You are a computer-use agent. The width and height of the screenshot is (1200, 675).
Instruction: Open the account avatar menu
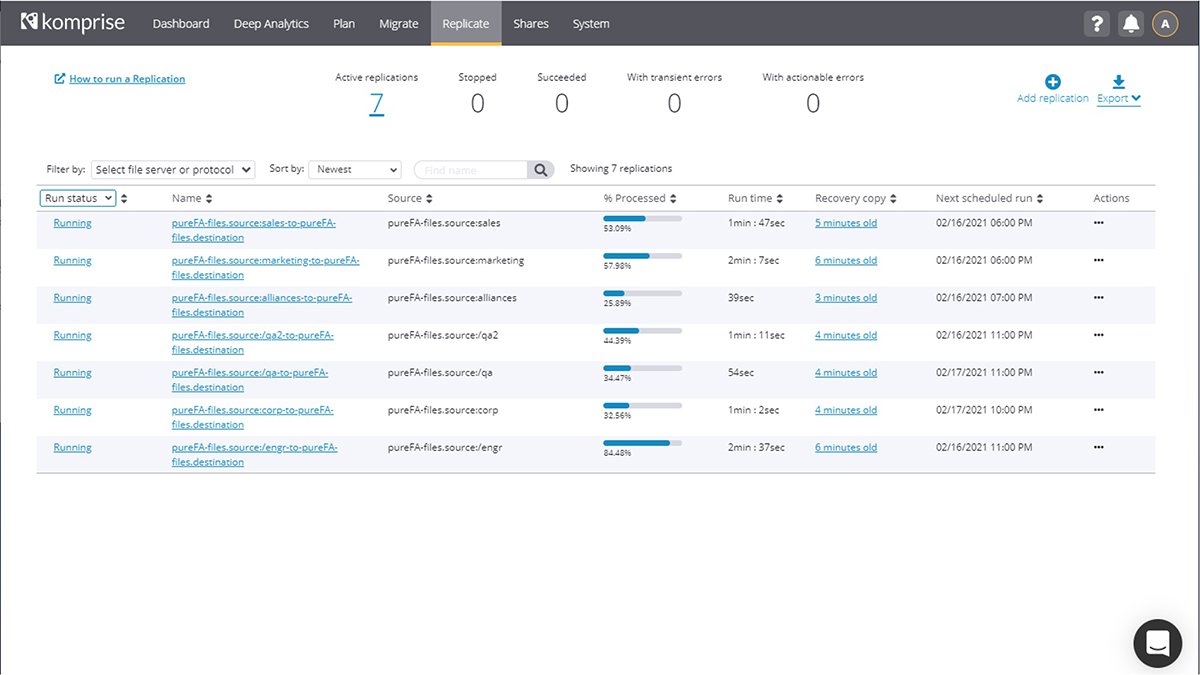1164,23
